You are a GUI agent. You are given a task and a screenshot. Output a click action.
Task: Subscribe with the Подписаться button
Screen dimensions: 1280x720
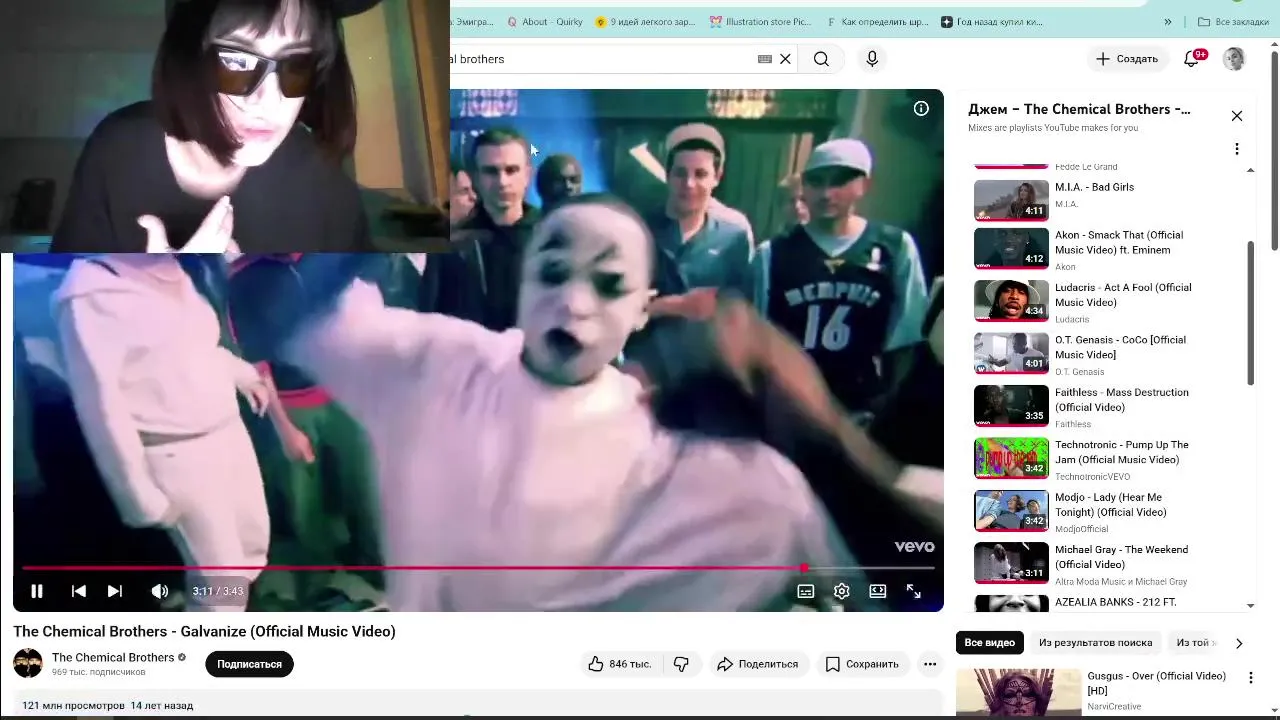coord(249,664)
